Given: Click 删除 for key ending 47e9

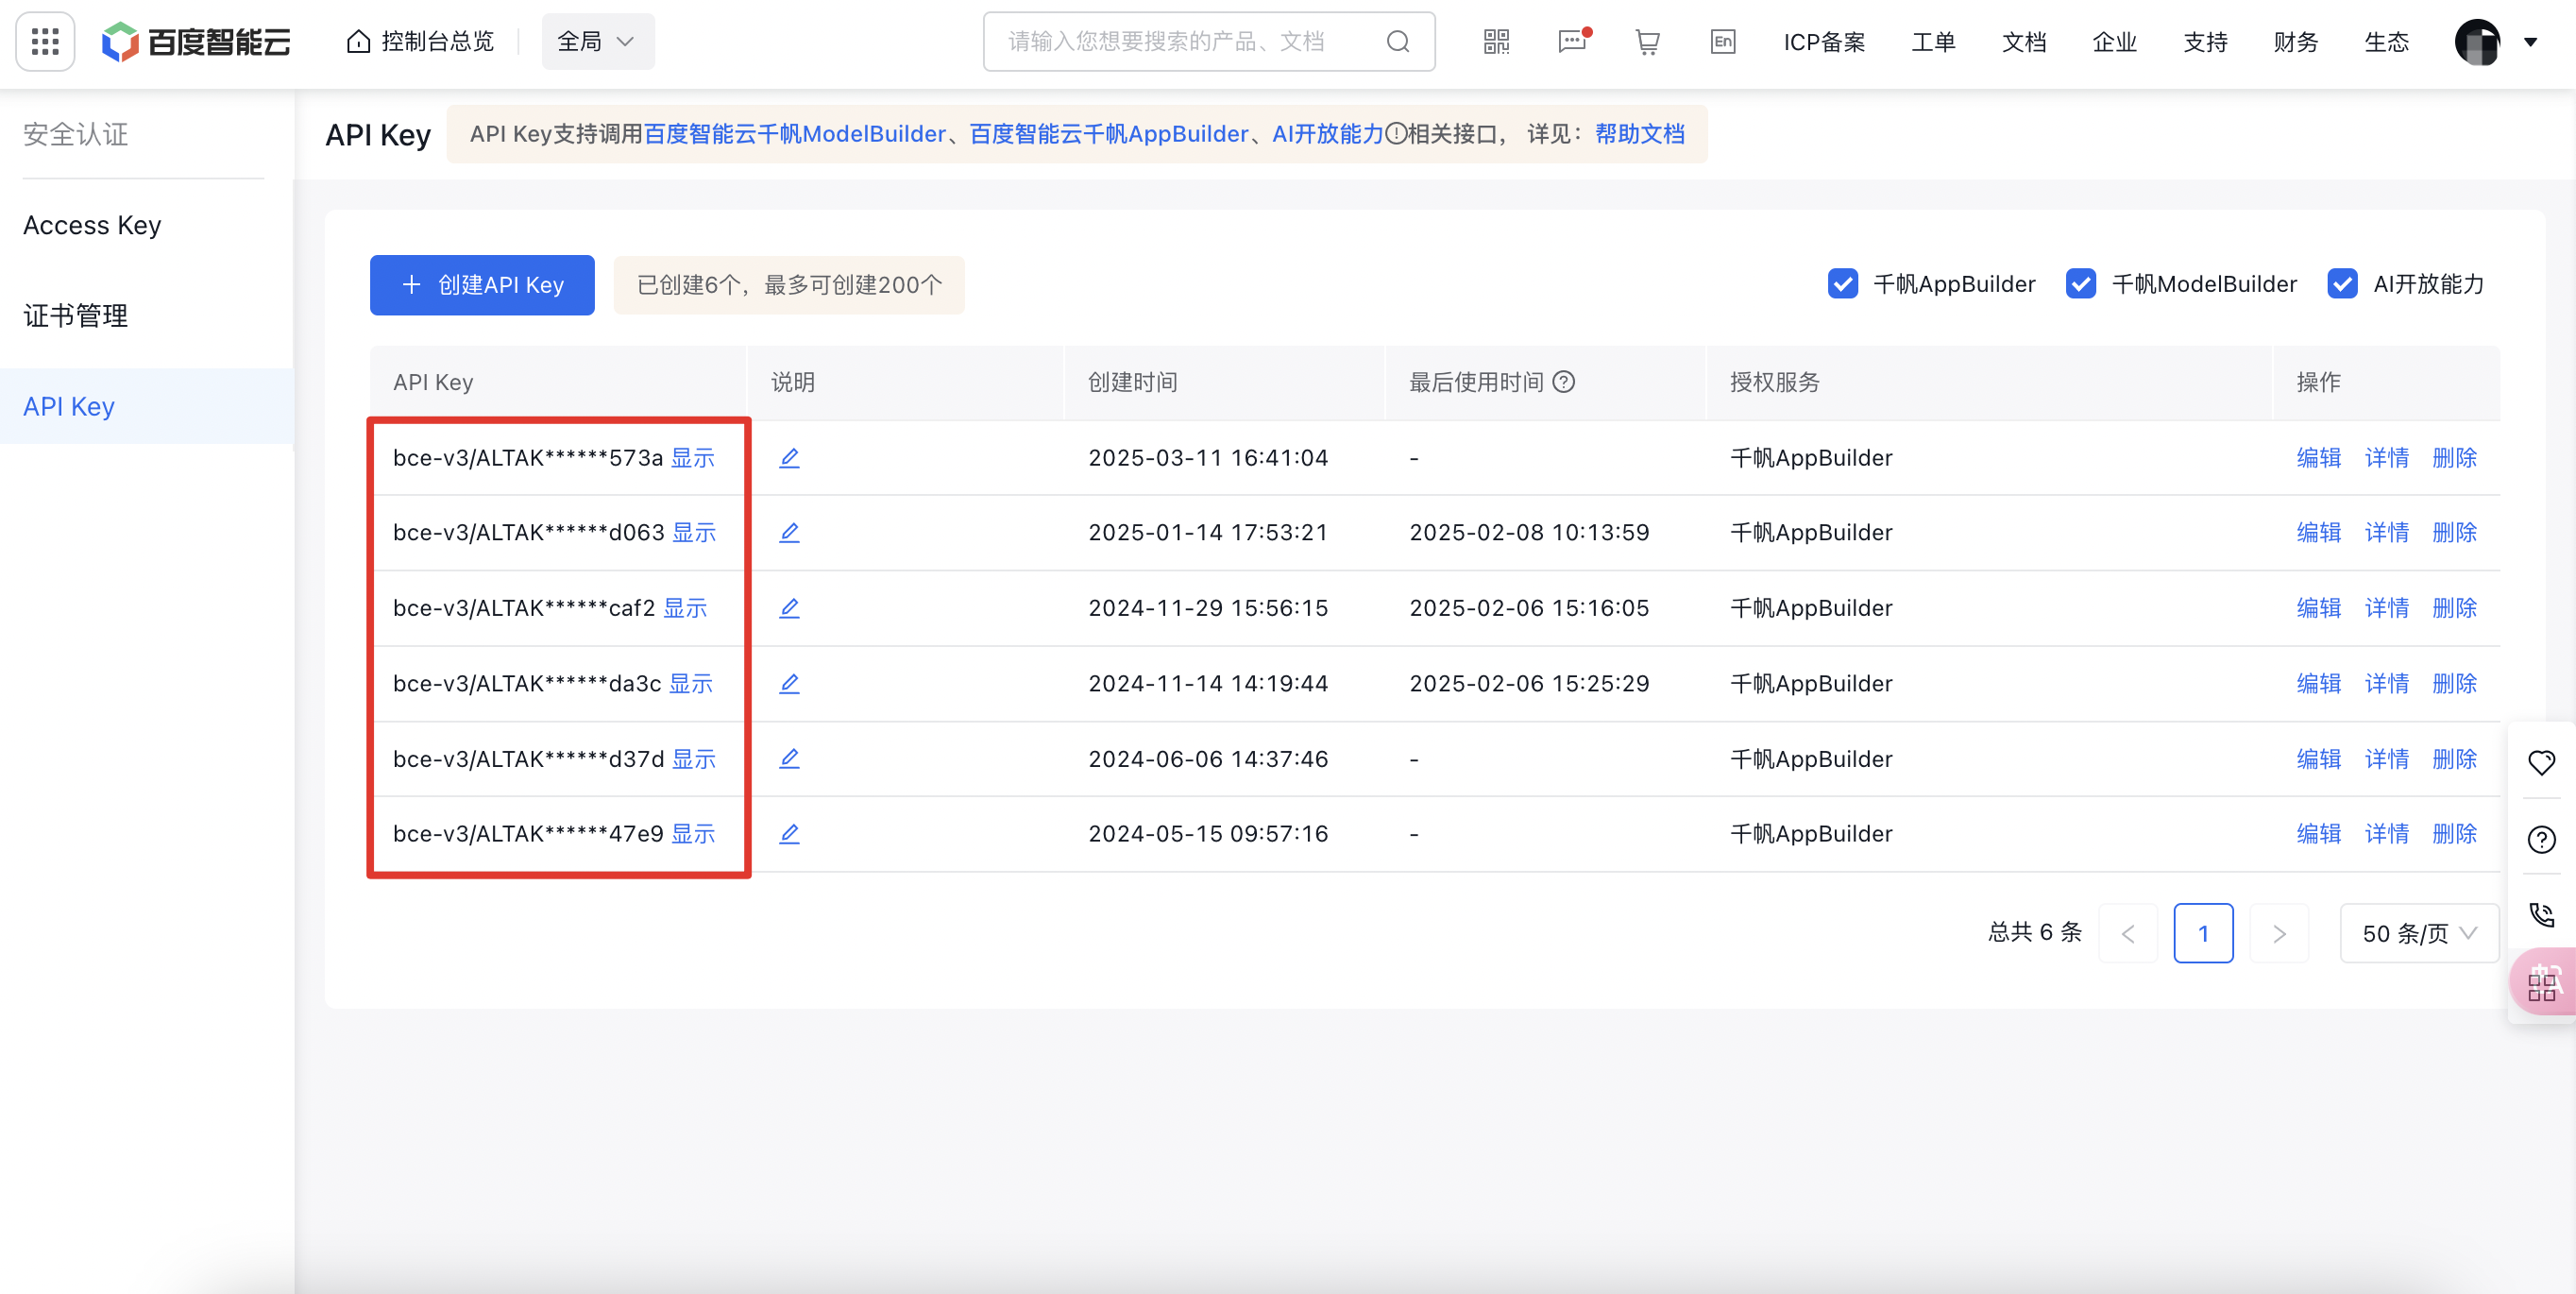Looking at the screenshot, I should (x=2454, y=833).
